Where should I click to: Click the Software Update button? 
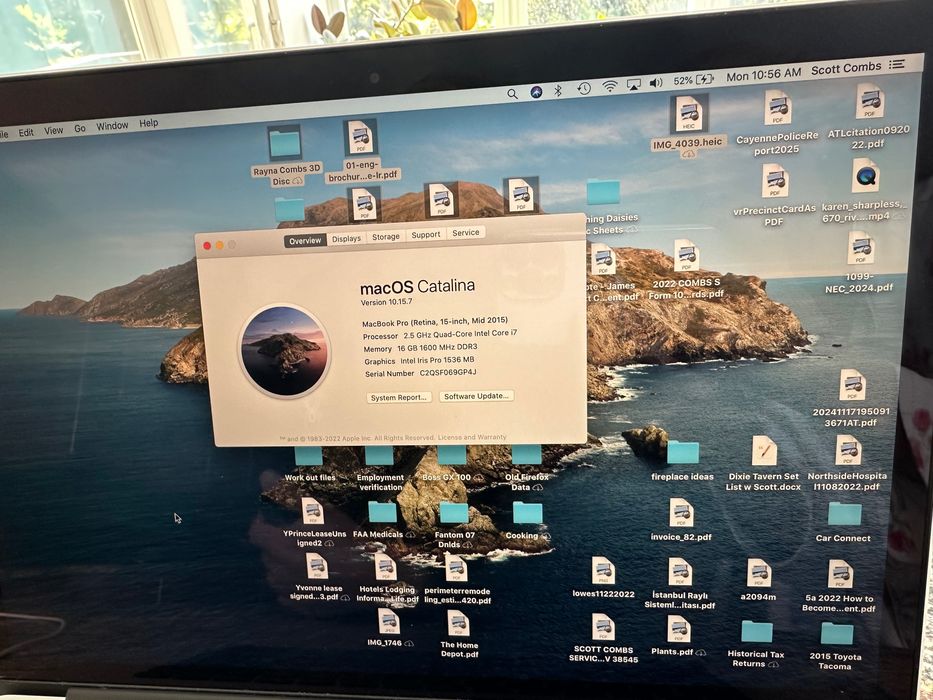point(476,396)
